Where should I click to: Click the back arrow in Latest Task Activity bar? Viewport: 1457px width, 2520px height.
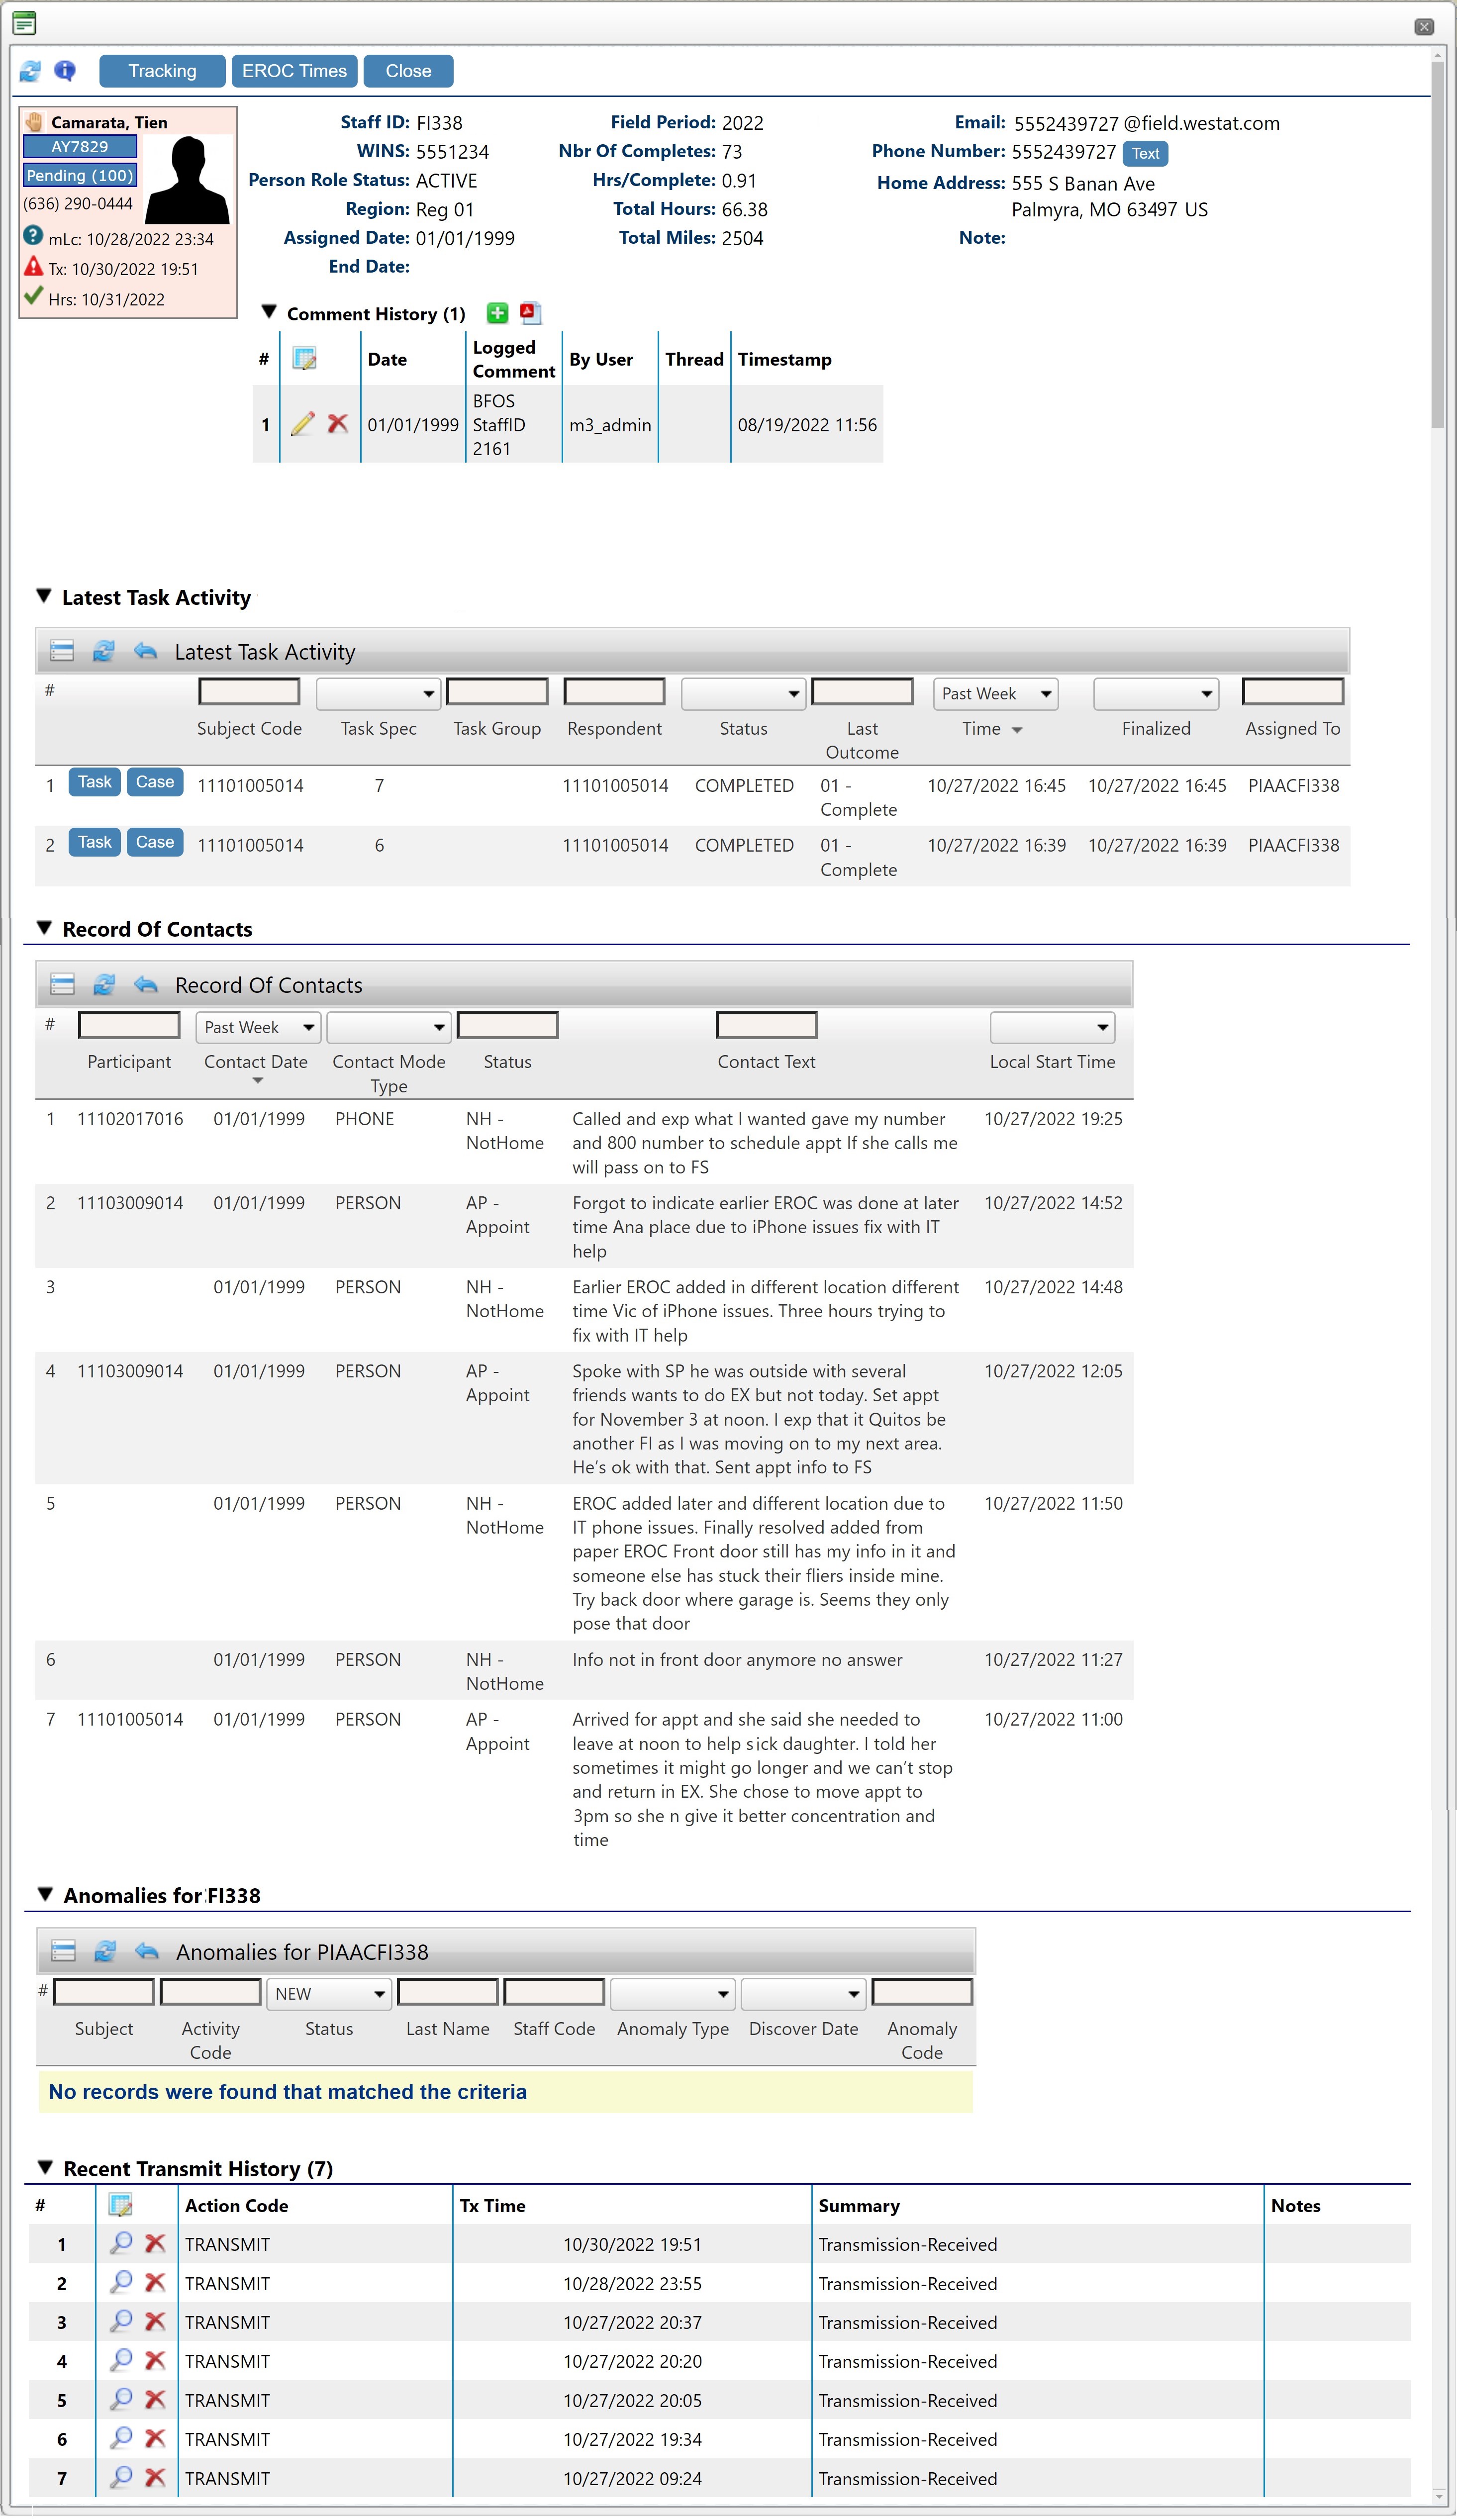146,651
